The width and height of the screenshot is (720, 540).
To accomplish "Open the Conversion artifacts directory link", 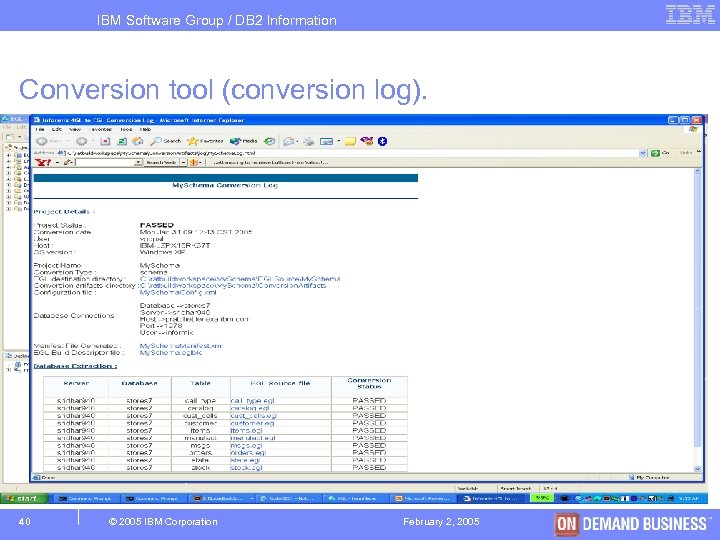I will click(x=233, y=285).
